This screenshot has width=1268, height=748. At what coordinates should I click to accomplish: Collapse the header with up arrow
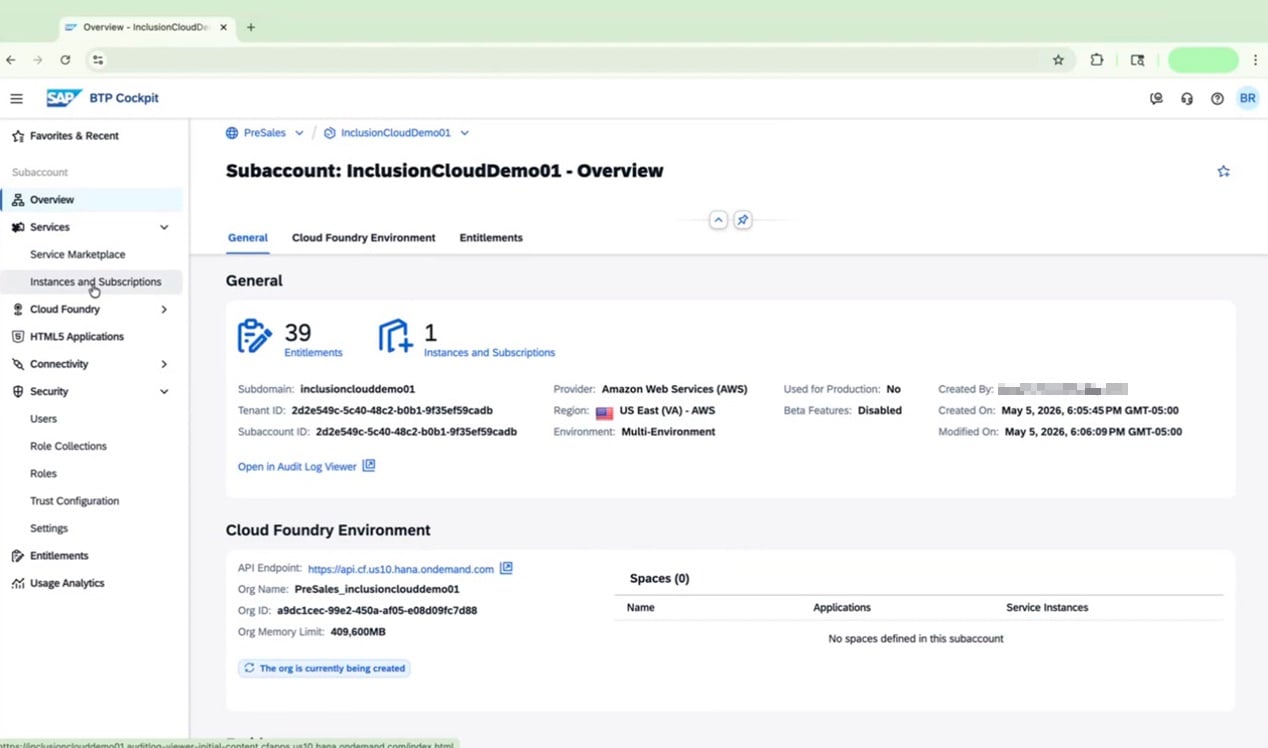[x=718, y=220]
